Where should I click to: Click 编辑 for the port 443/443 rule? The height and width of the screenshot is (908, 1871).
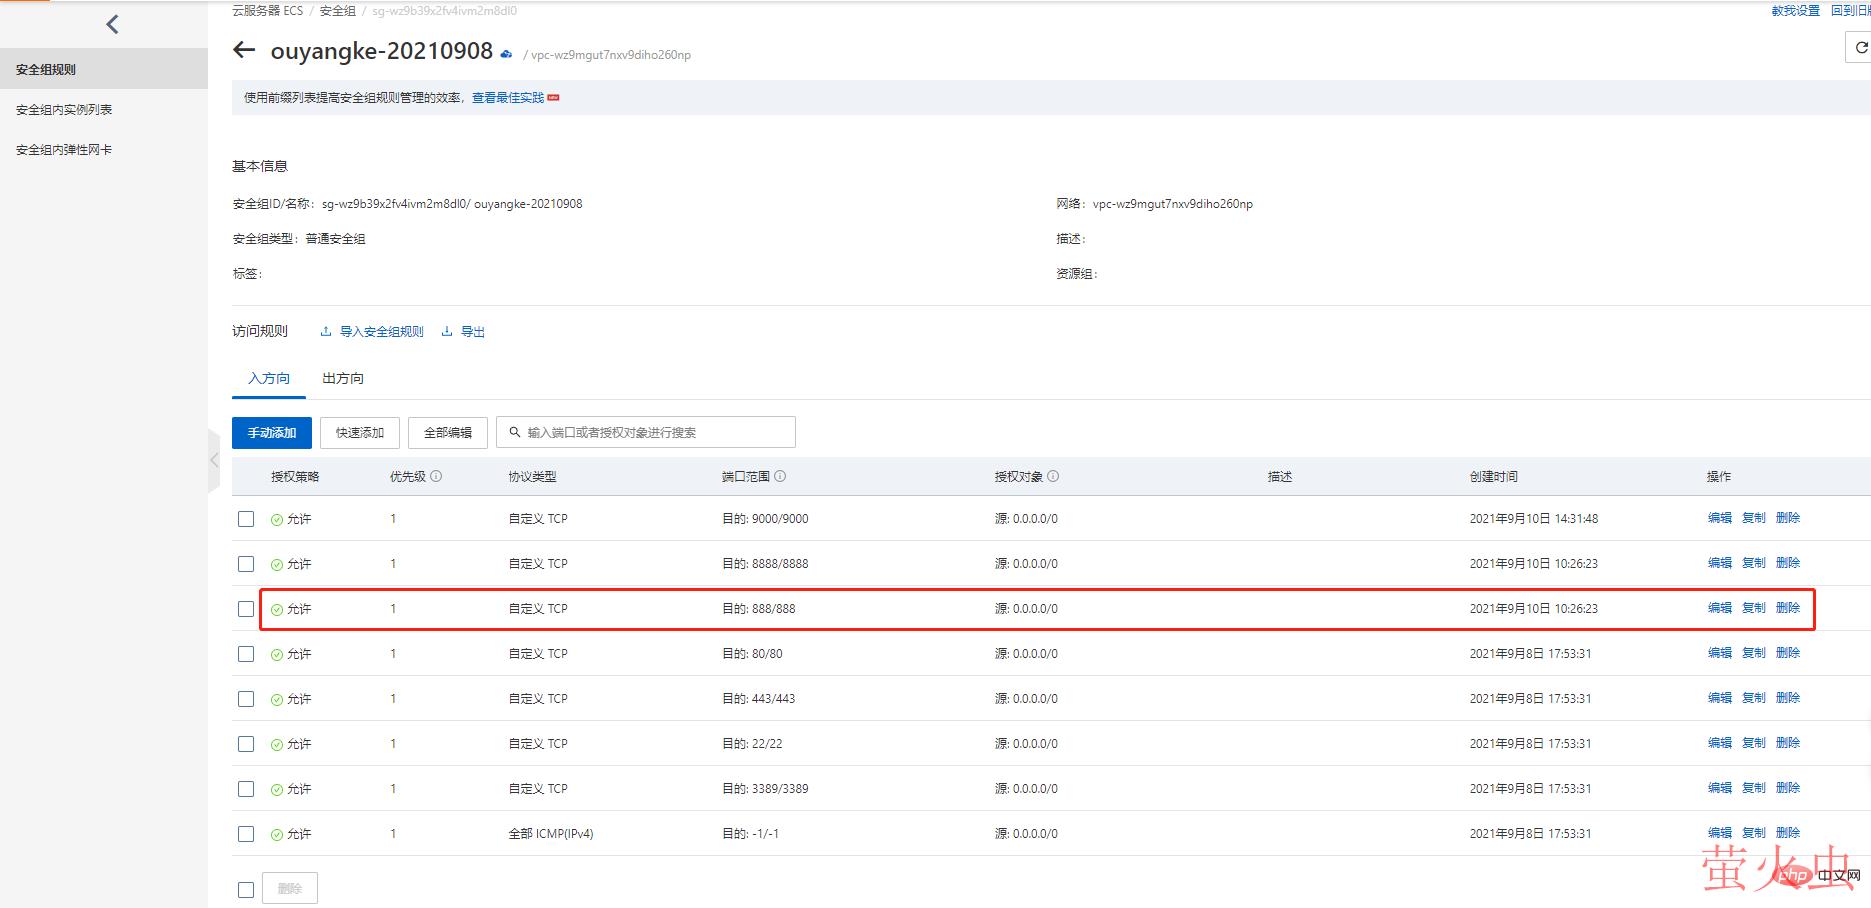(1719, 698)
